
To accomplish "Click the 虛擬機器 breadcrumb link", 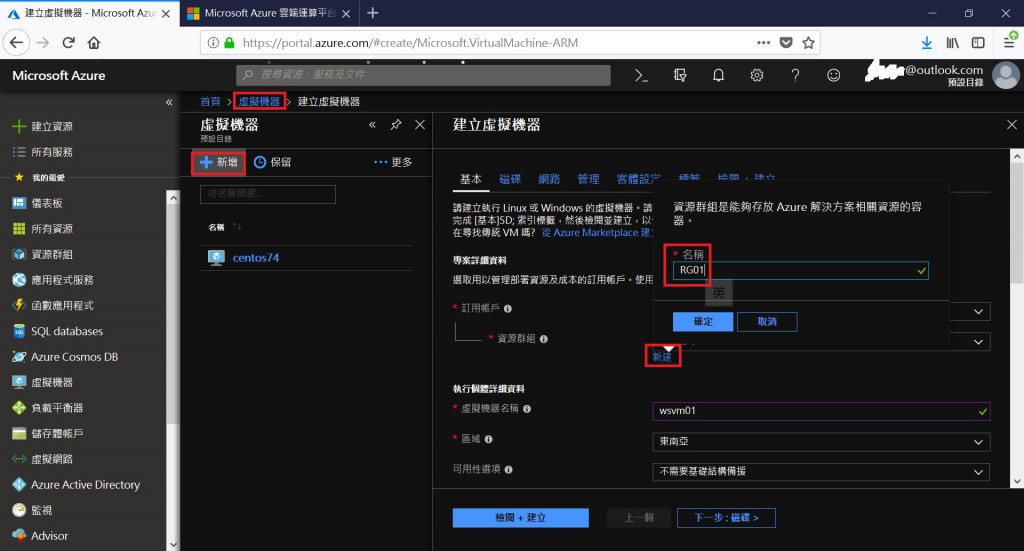I will tap(259, 101).
